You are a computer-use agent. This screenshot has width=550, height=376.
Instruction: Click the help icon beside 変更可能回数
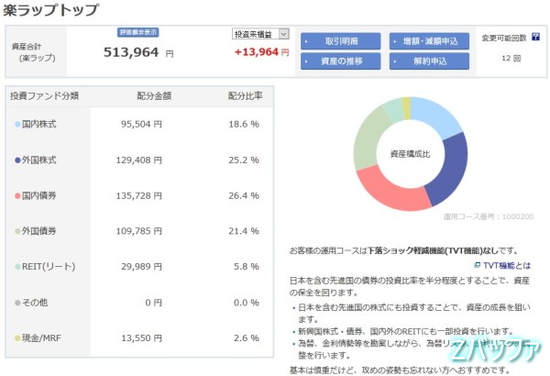pyautogui.click(x=536, y=37)
